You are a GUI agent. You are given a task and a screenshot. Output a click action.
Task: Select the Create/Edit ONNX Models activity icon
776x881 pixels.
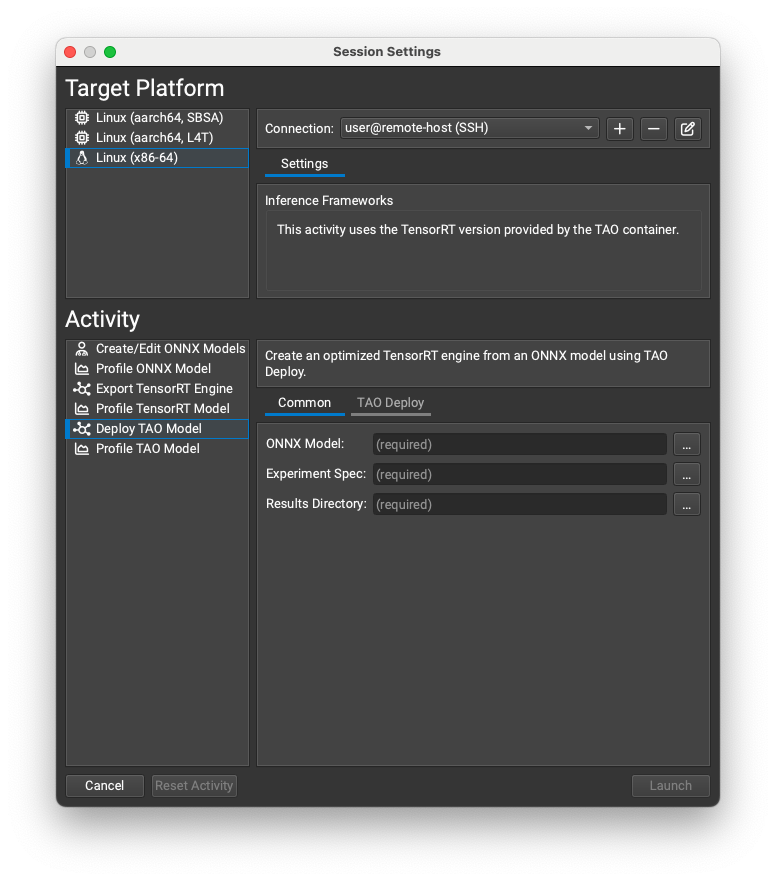[80, 348]
